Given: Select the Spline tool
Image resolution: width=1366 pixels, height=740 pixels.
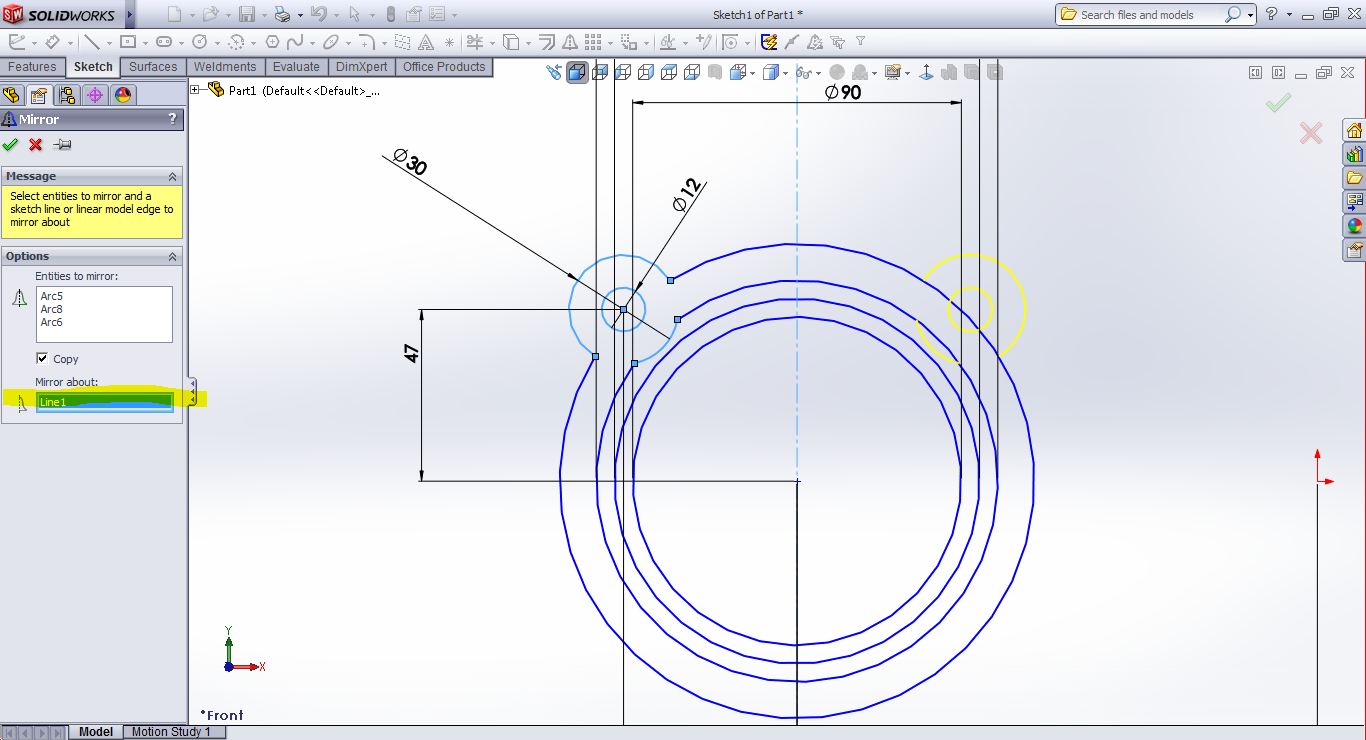Looking at the screenshot, I should pos(297,41).
